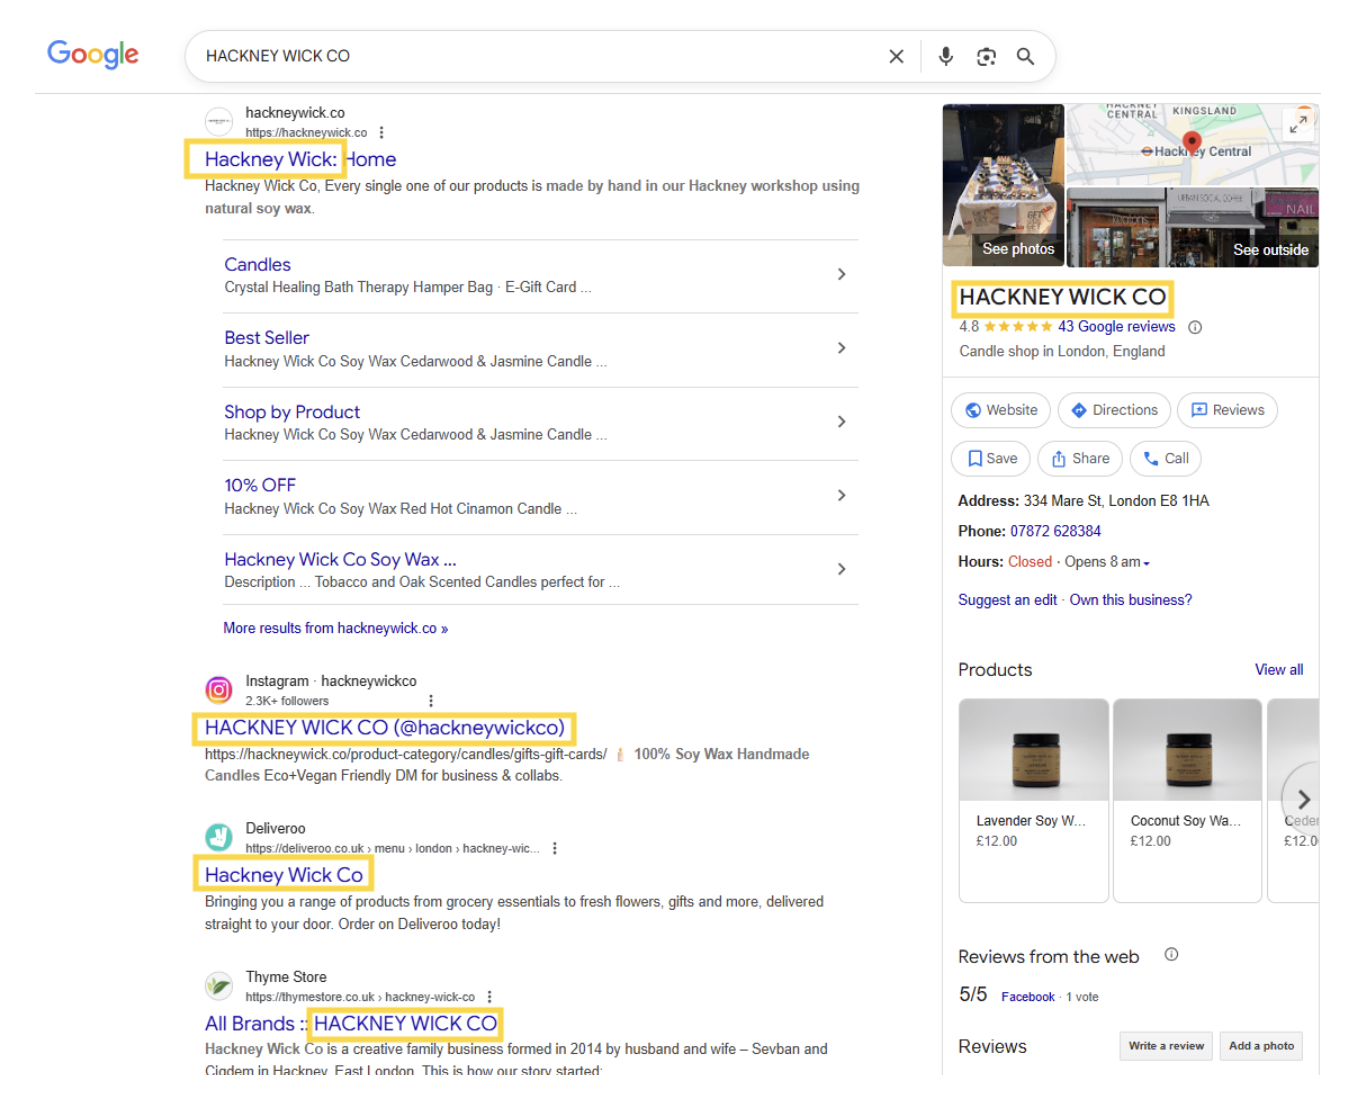The width and height of the screenshot is (1360, 1102).
Task: Expand the map with the fullscreen icon
Action: pyautogui.click(x=1298, y=124)
